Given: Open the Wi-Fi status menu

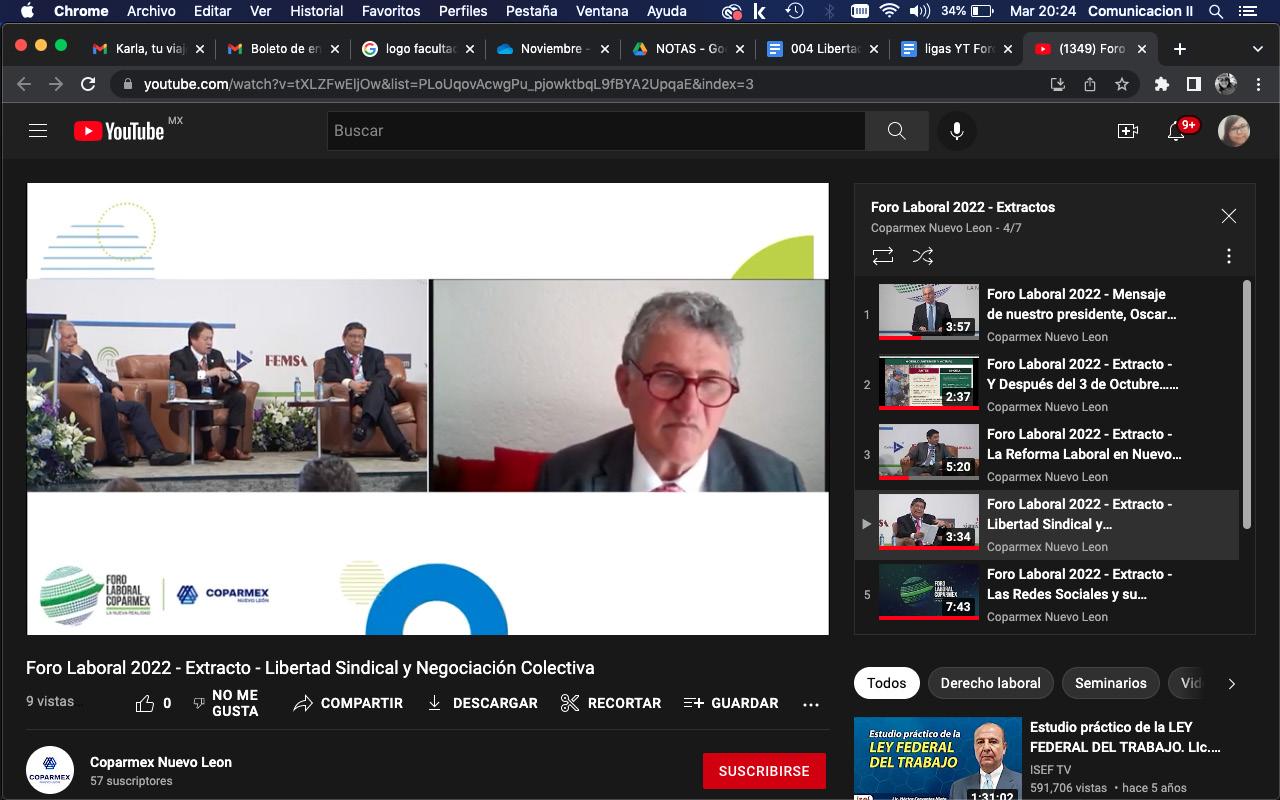Looking at the screenshot, I should tap(889, 11).
